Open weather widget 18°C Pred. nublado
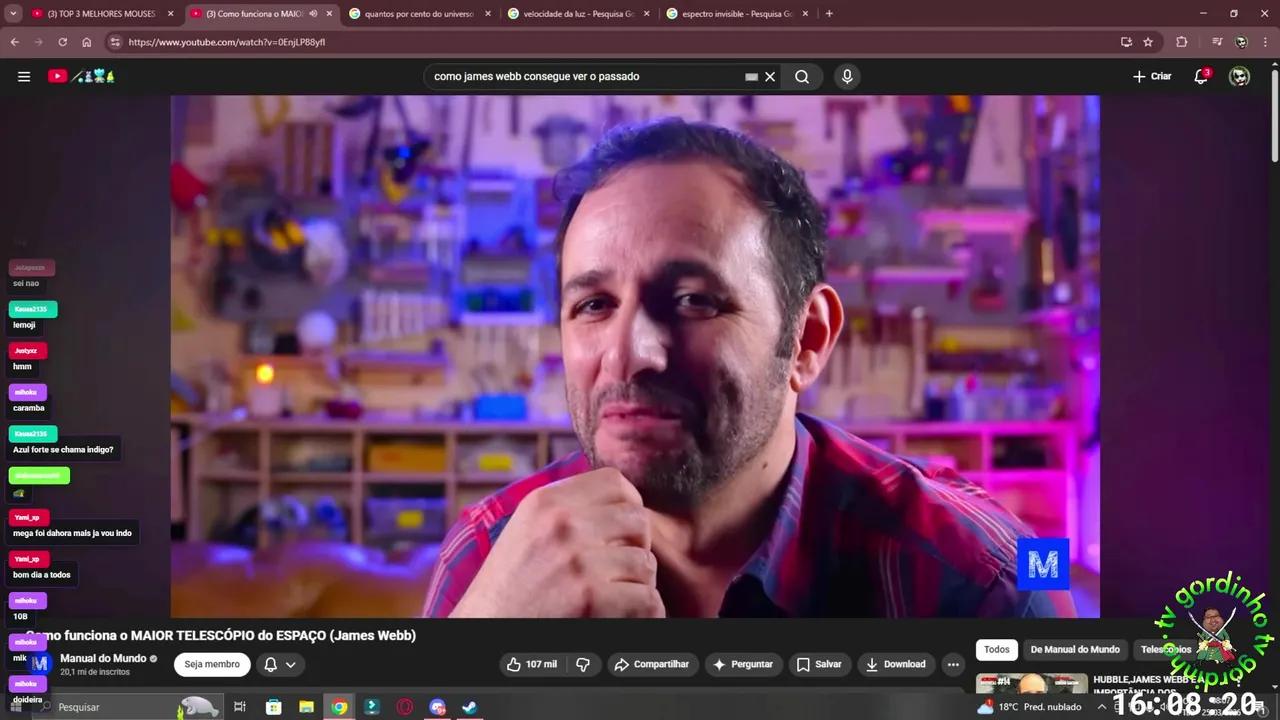The height and width of the screenshot is (720, 1280). pos(1029,707)
